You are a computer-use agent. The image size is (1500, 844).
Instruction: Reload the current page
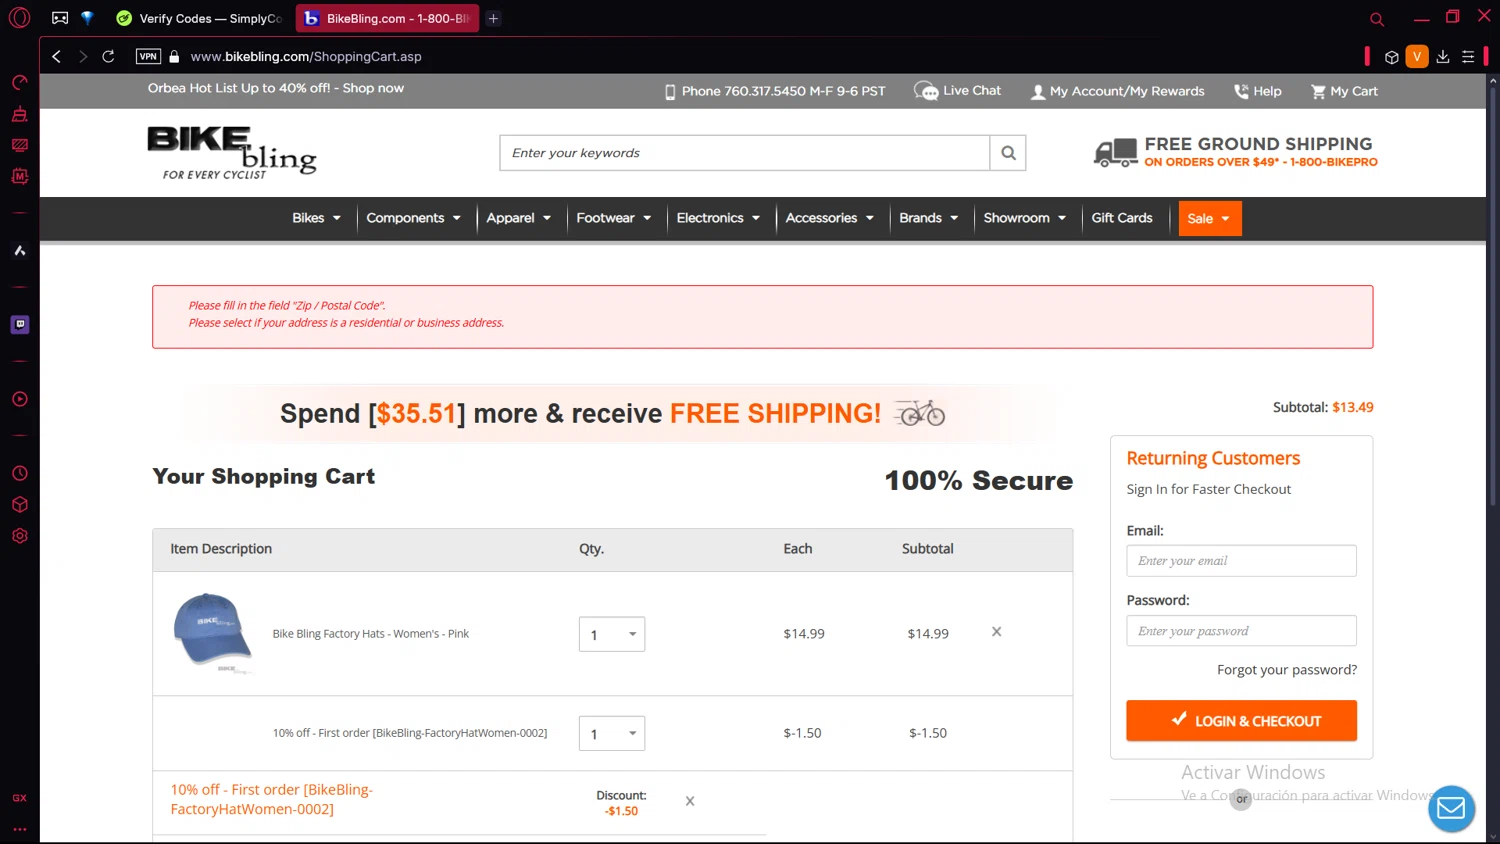coord(108,56)
